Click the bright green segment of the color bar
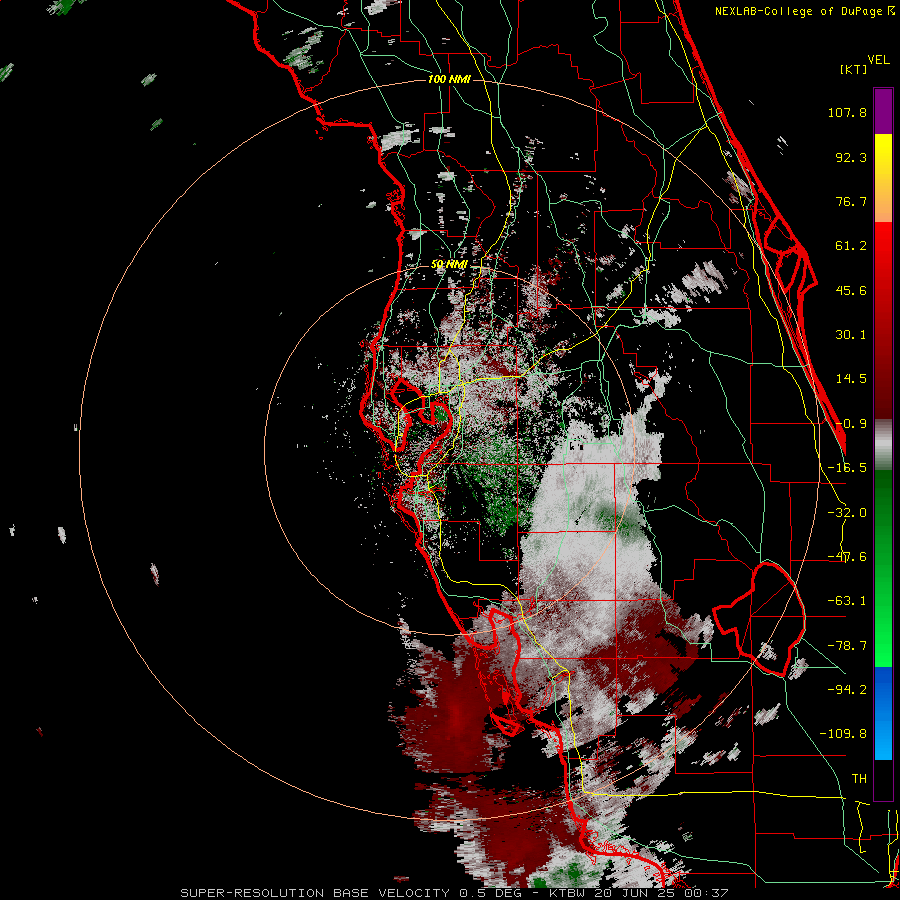This screenshot has width=900, height=900. (x=883, y=568)
